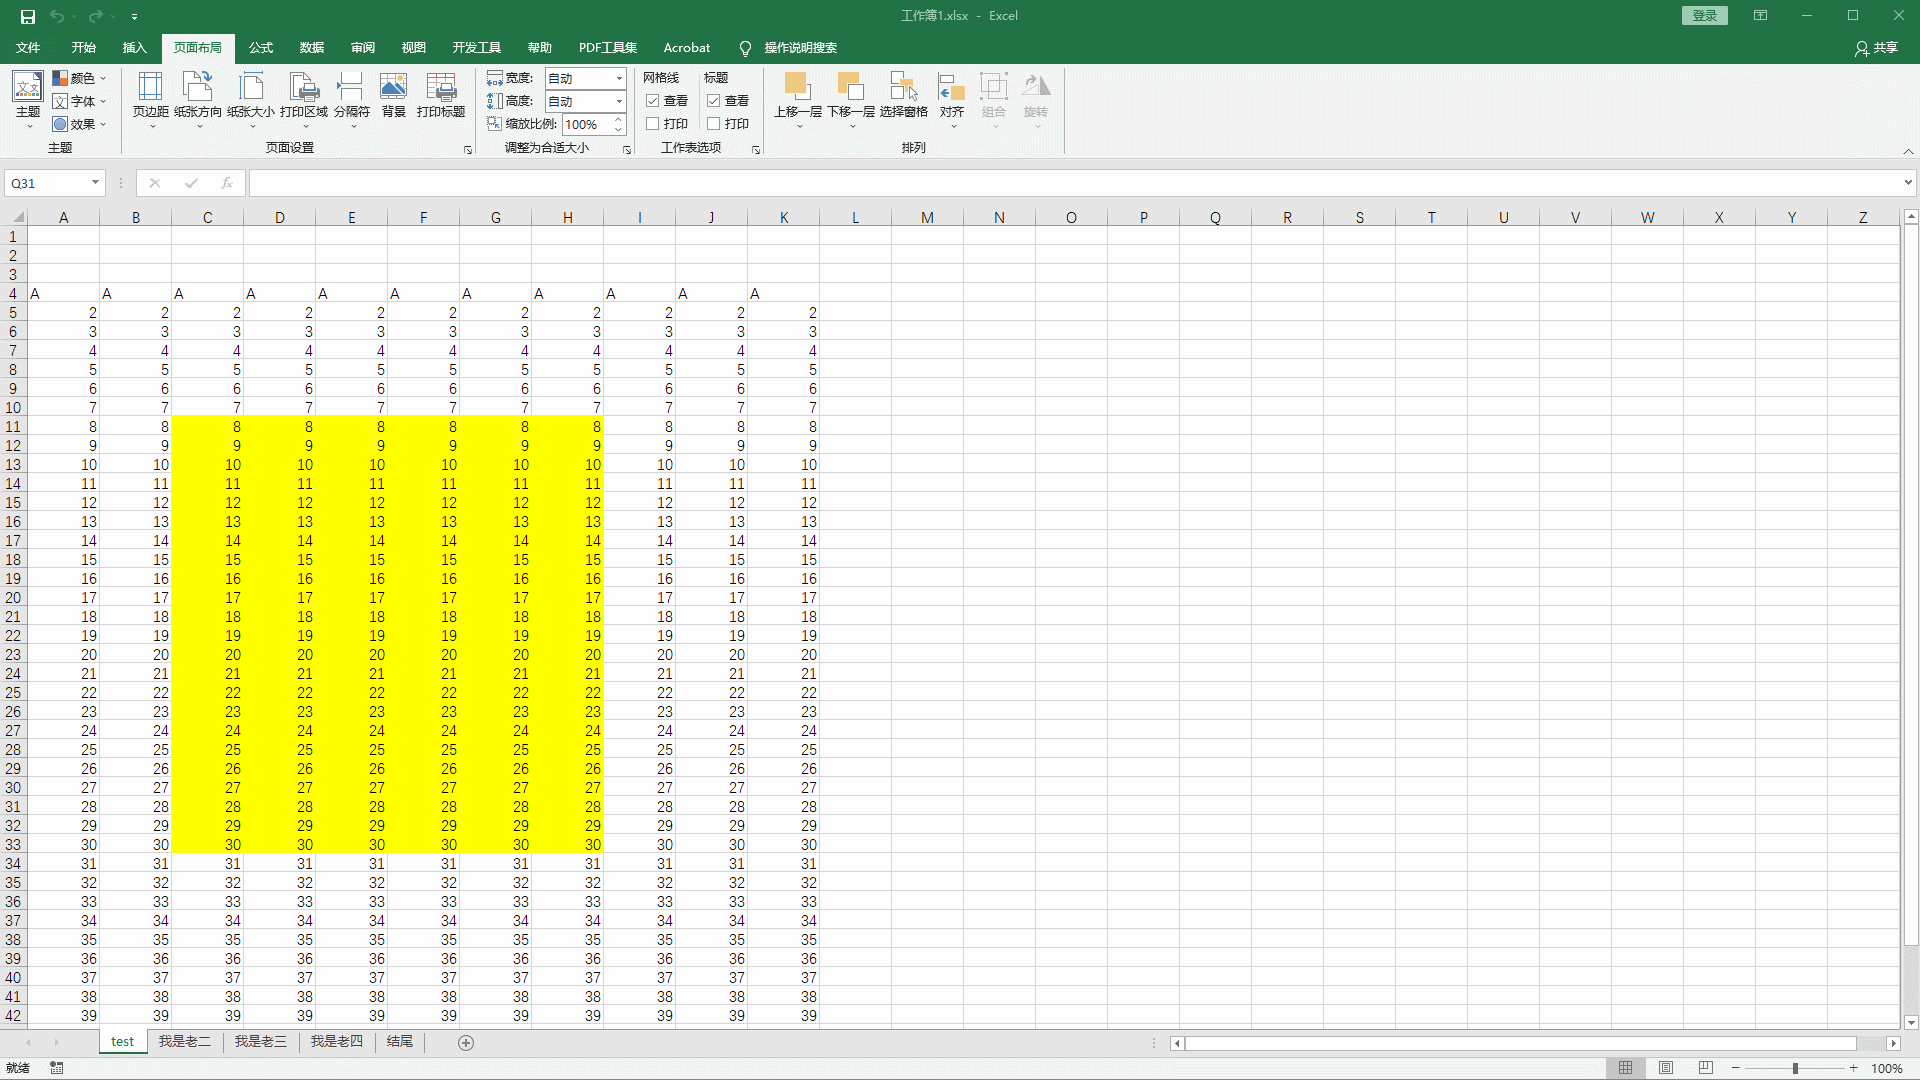1920x1080 pixels.
Task: Open the File (文件) tab
Action: click(28, 48)
